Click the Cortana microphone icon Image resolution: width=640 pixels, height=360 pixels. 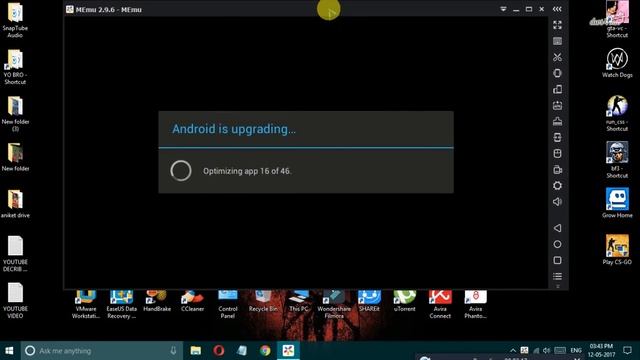(173, 351)
